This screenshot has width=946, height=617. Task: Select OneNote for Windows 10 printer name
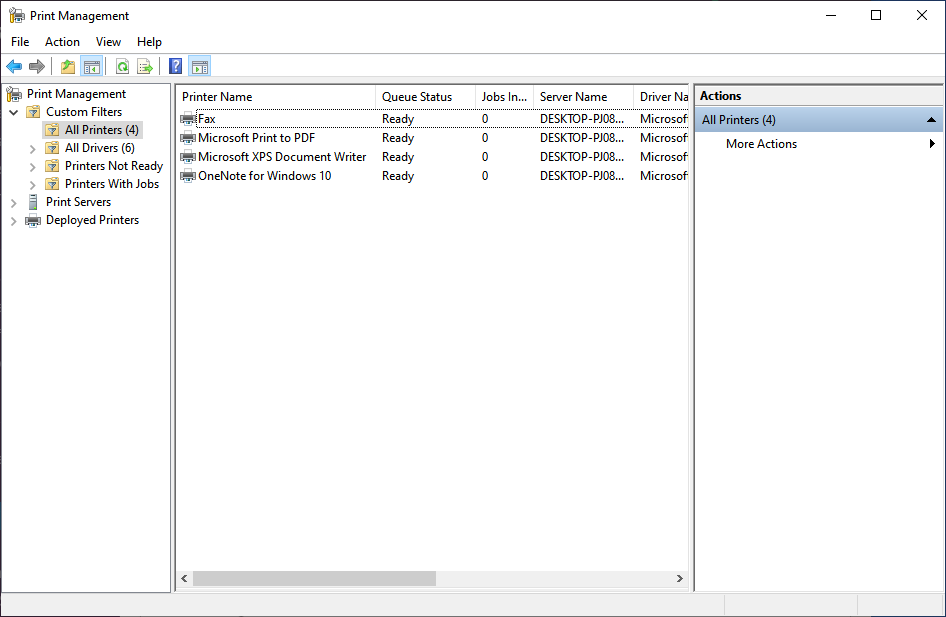point(264,176)
